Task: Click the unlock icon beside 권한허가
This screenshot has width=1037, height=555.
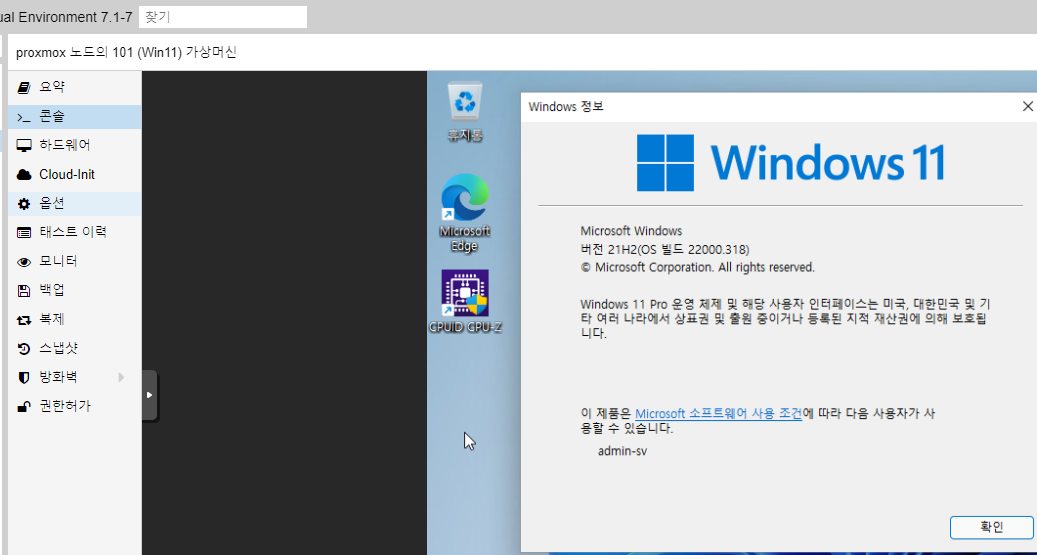Action: [24, 406]
